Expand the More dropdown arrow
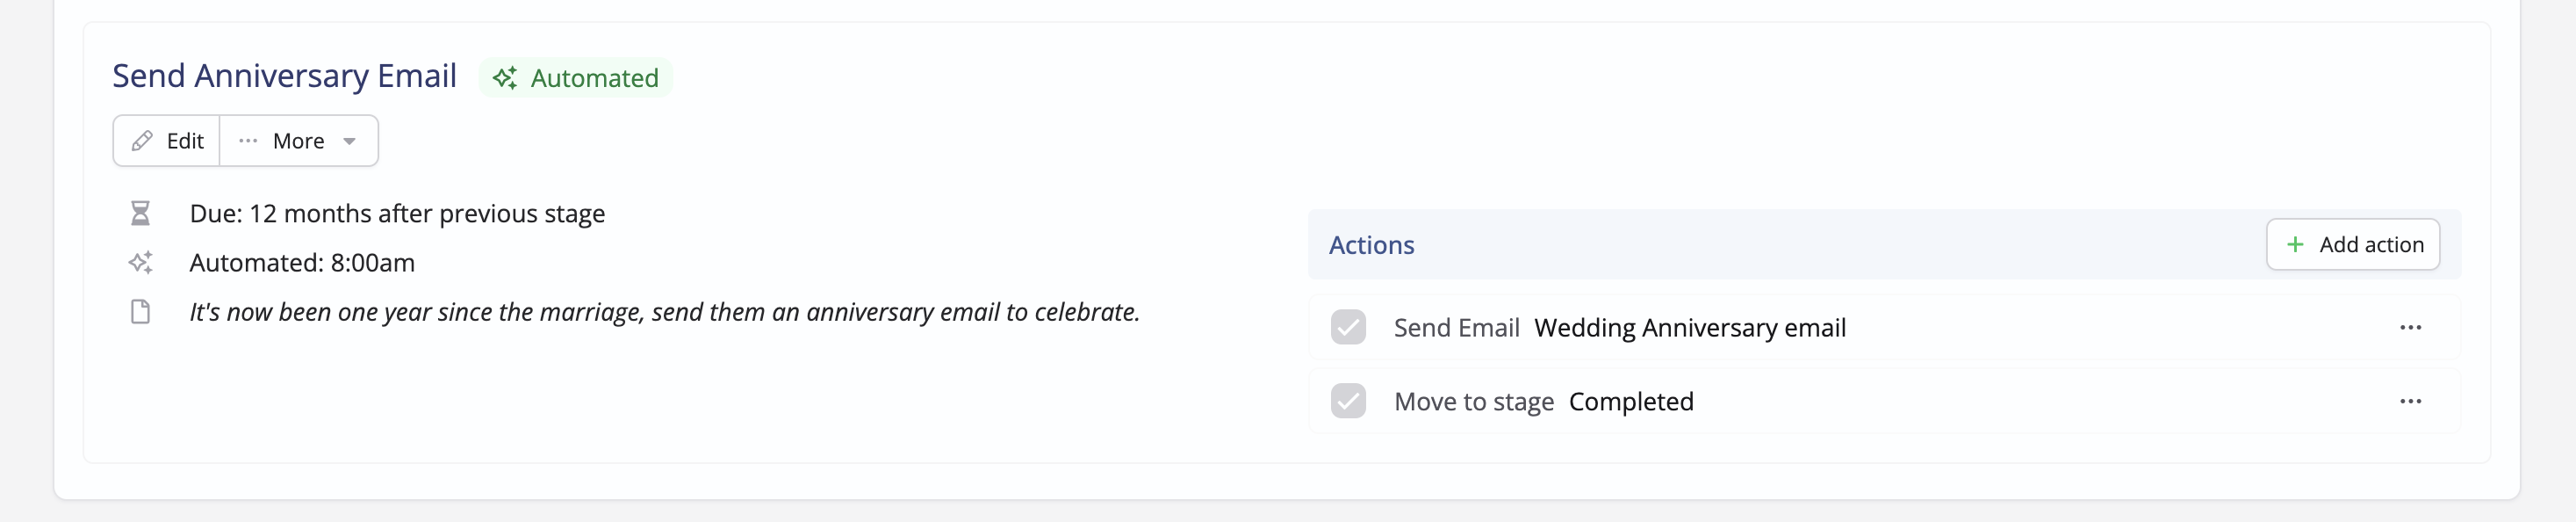The width and height of the screenshot is (2576, 522). pos(350,142)
